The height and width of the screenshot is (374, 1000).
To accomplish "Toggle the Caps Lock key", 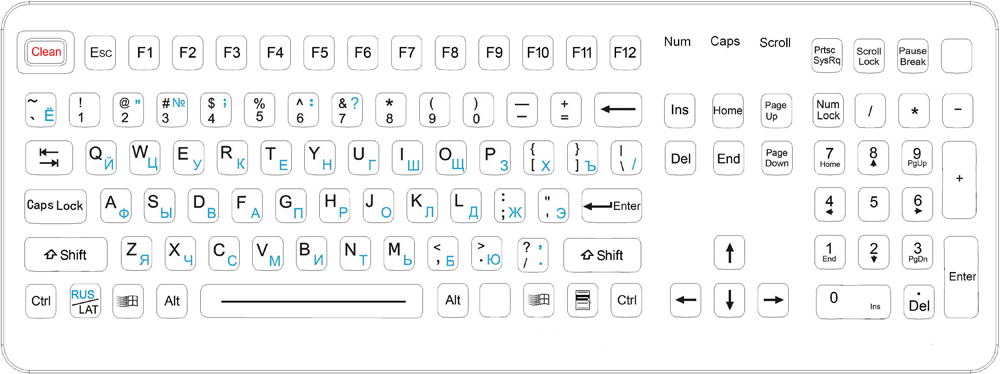I will (55, 206).
